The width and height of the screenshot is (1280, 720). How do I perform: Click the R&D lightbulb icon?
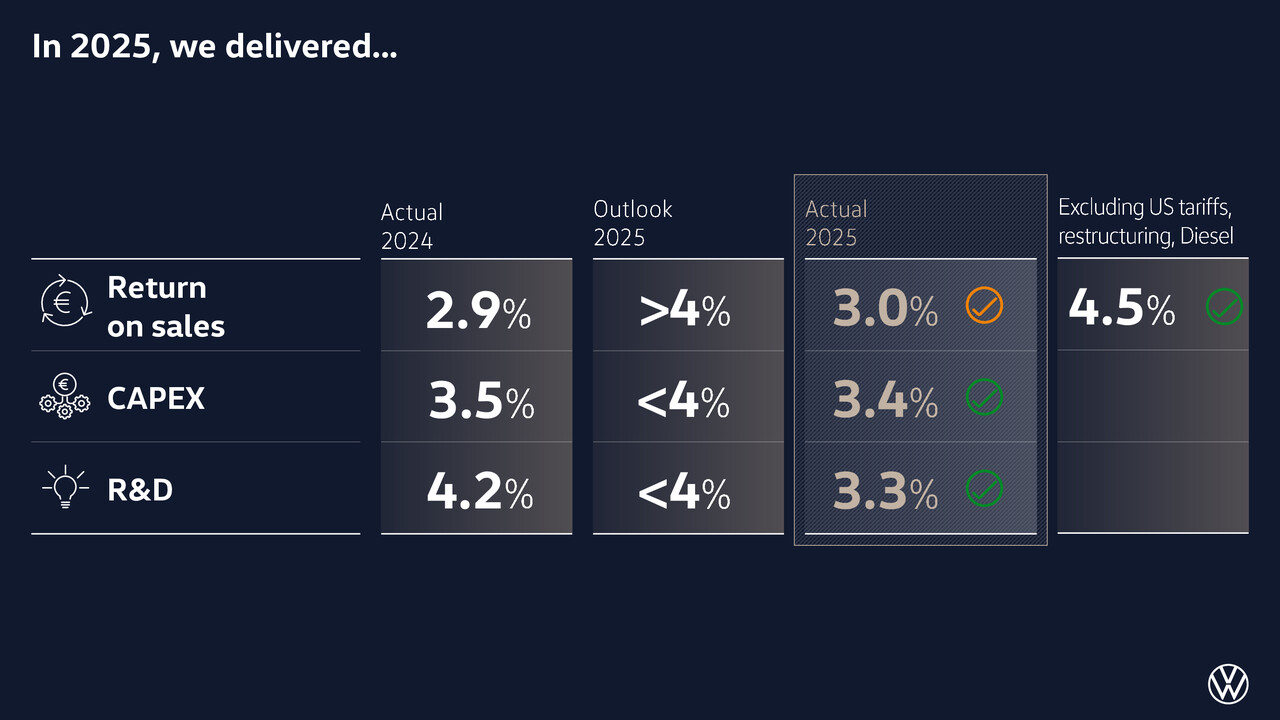tap(65, 487)
